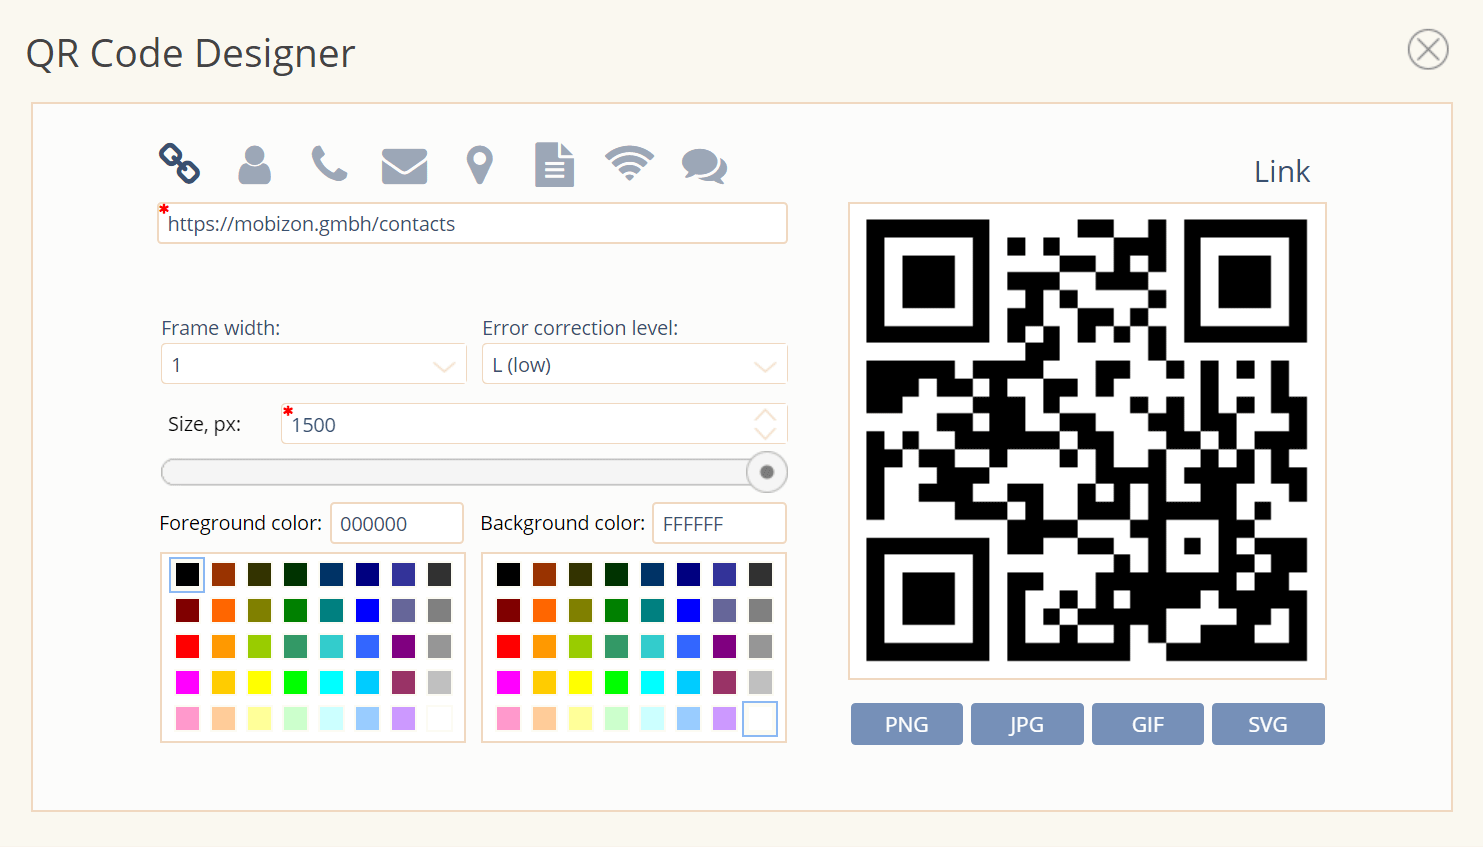
Task: Pick orange background color swatch in second row
Action: tap(544, 610)
